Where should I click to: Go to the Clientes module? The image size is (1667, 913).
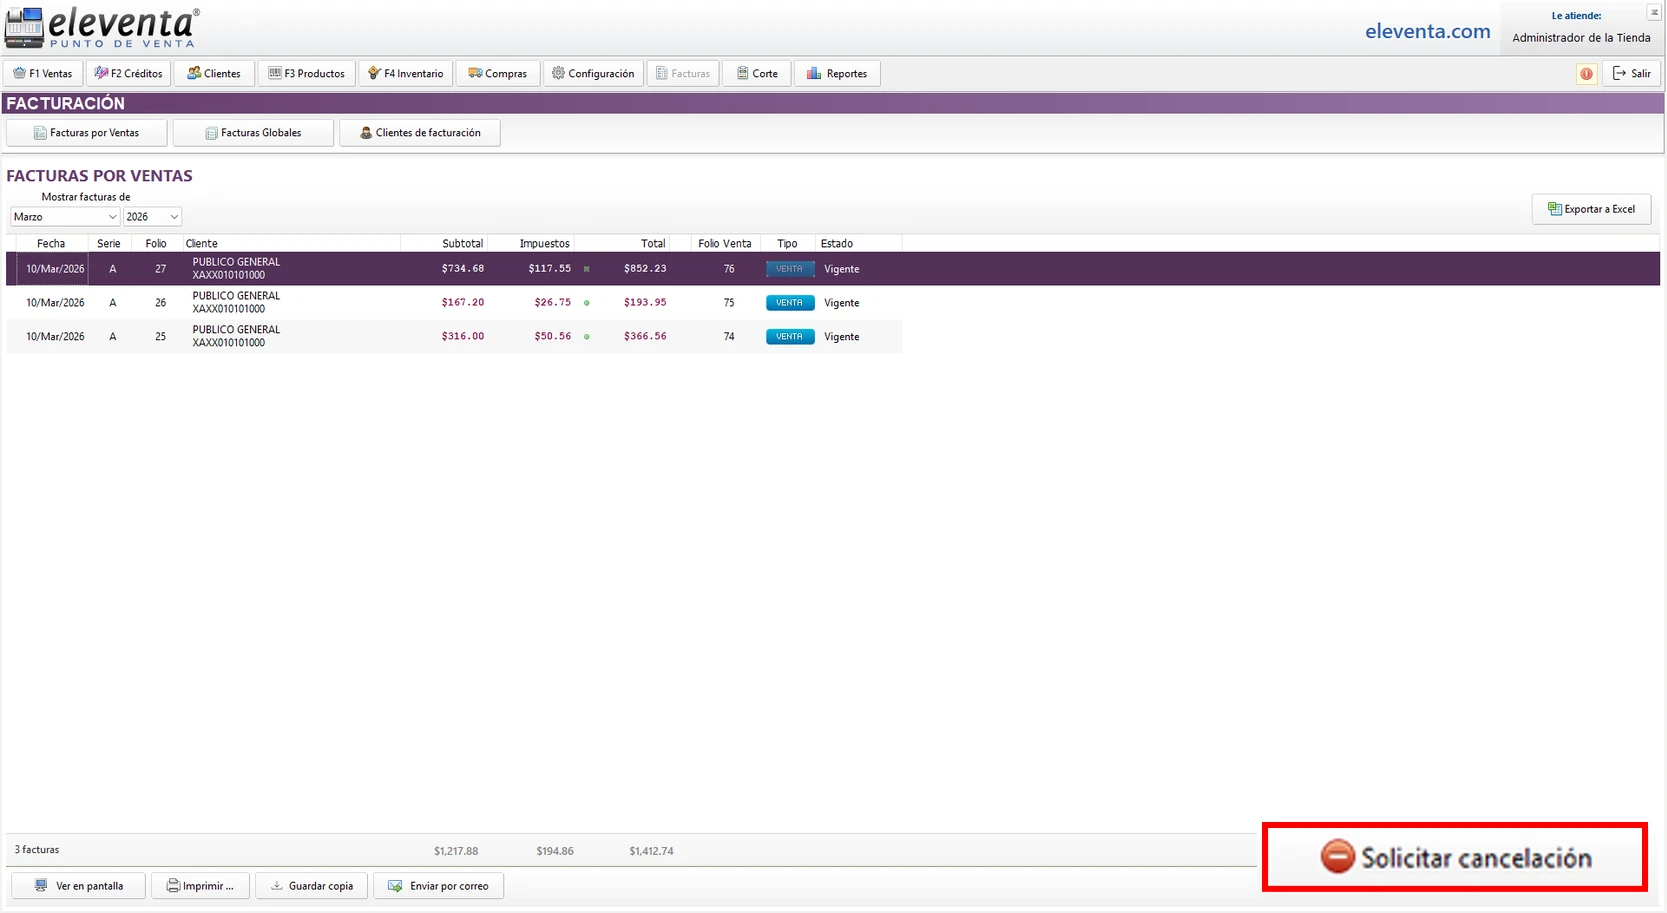[214, 74]
